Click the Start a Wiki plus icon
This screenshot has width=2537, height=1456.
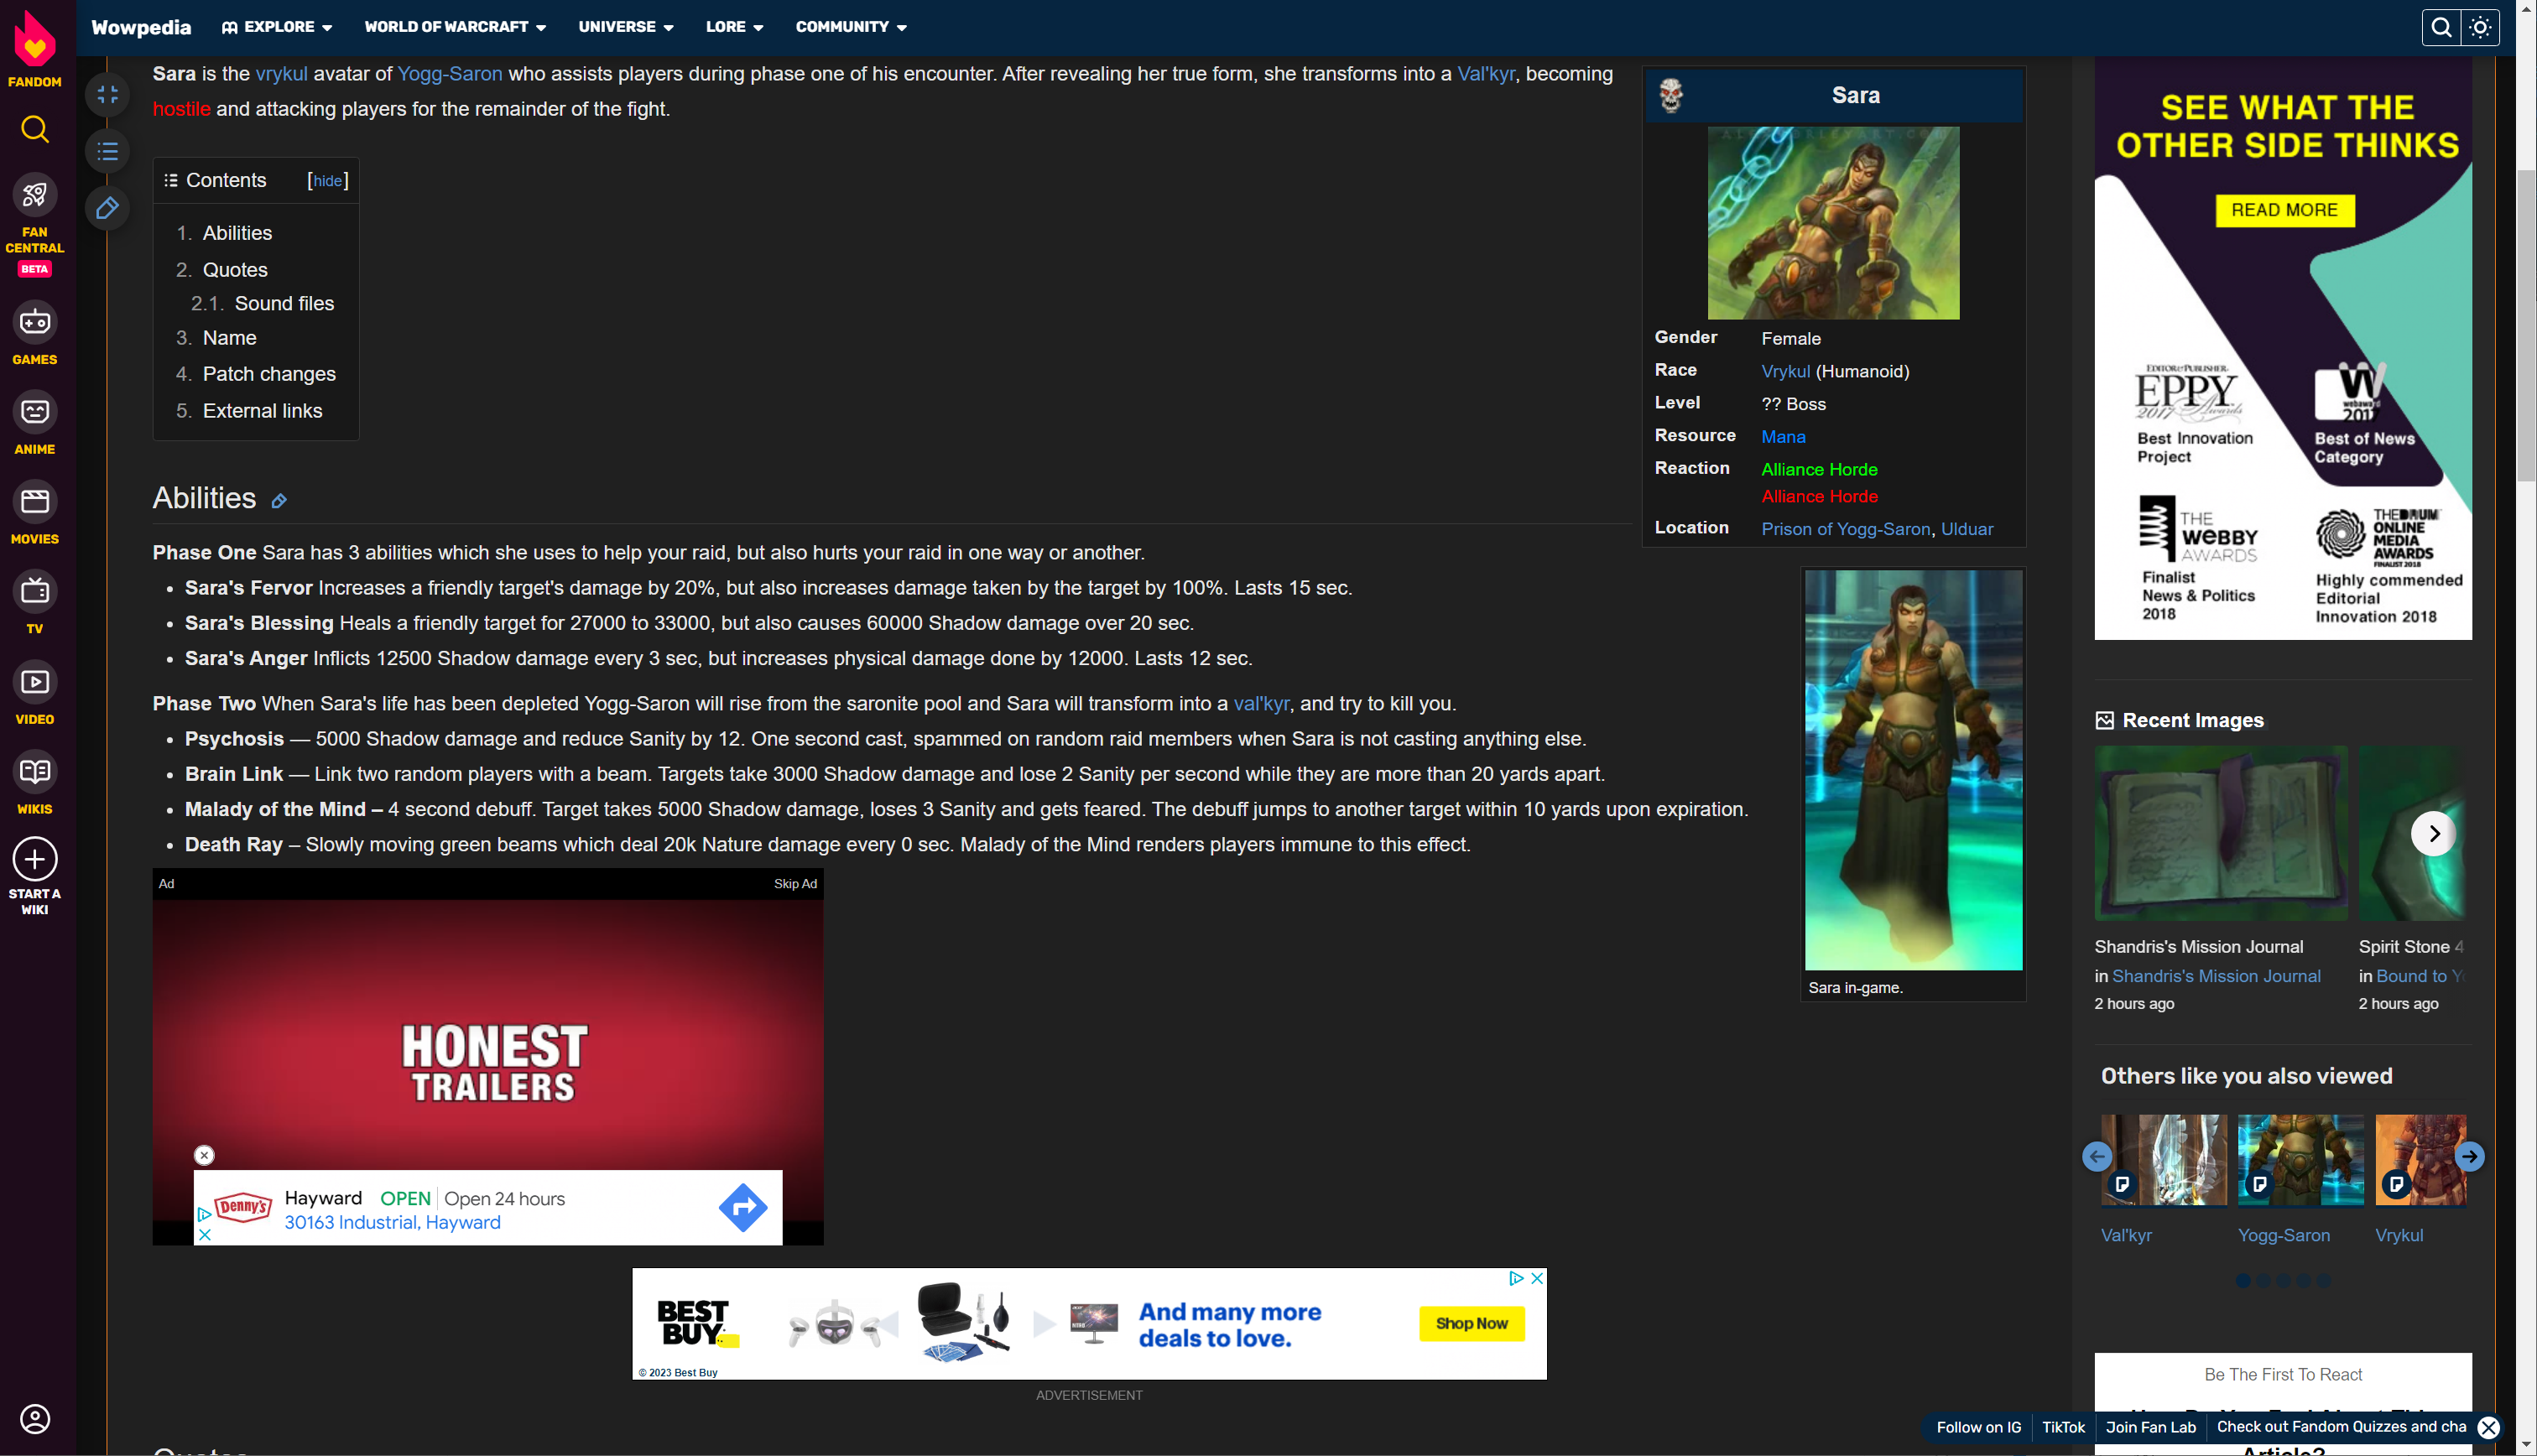(x=35, y=859)
